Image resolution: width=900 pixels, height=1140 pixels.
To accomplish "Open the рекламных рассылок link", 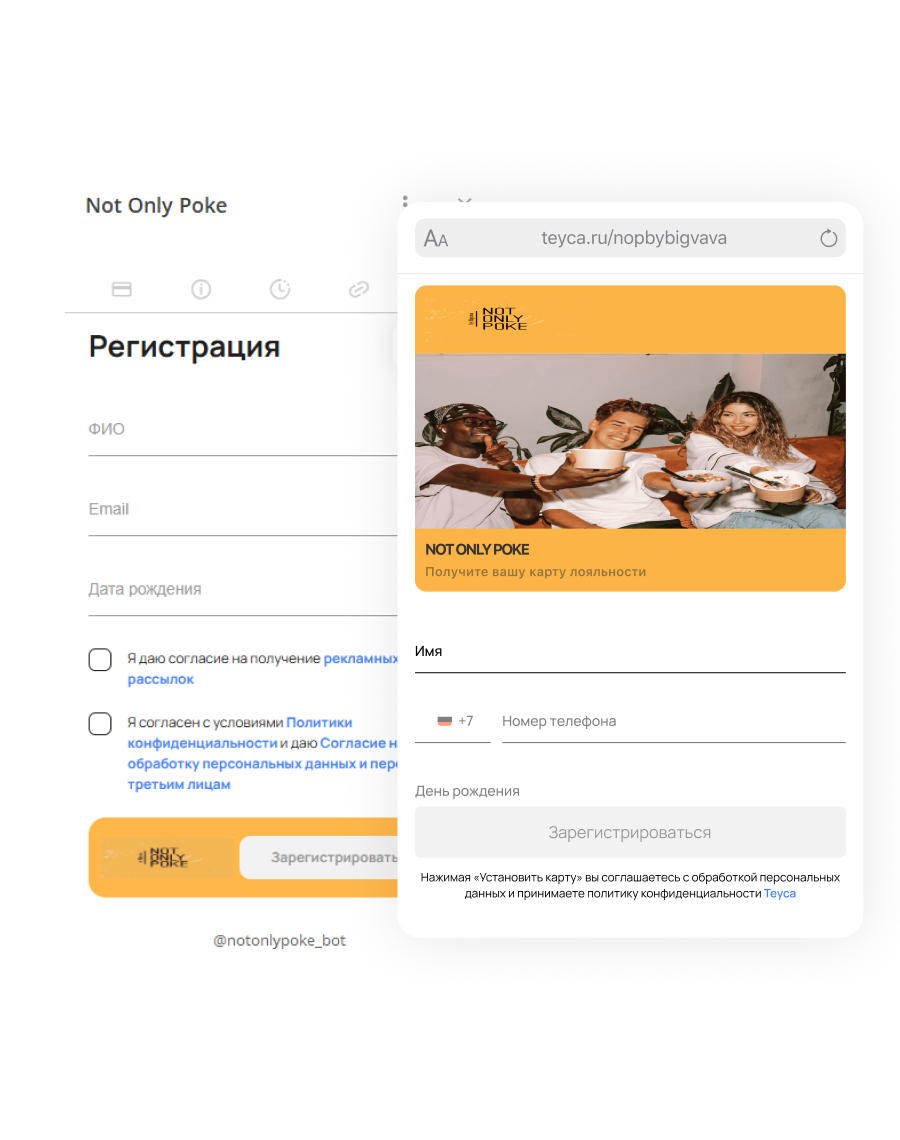I will pos(262,669).
